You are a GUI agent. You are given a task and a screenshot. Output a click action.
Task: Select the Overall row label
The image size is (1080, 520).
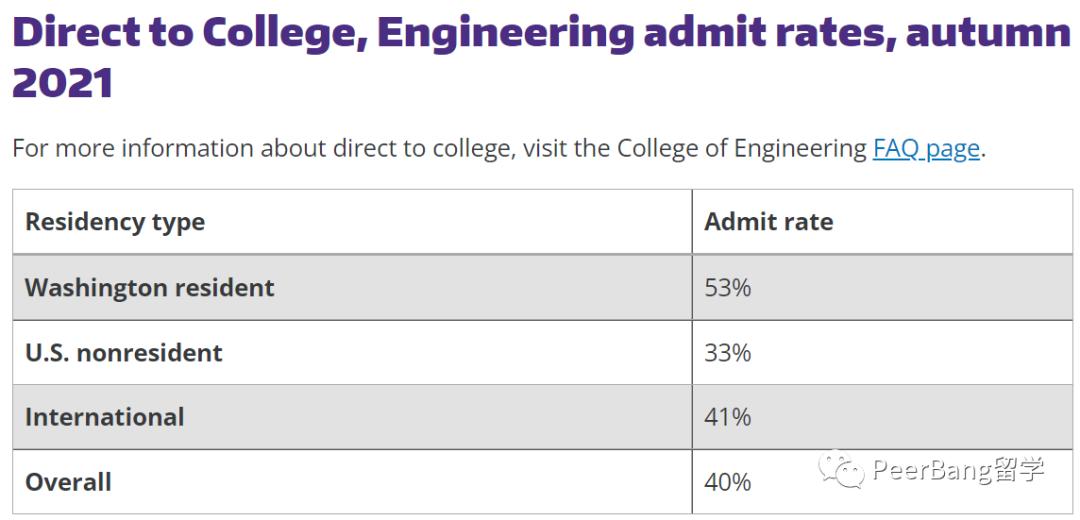68,482
